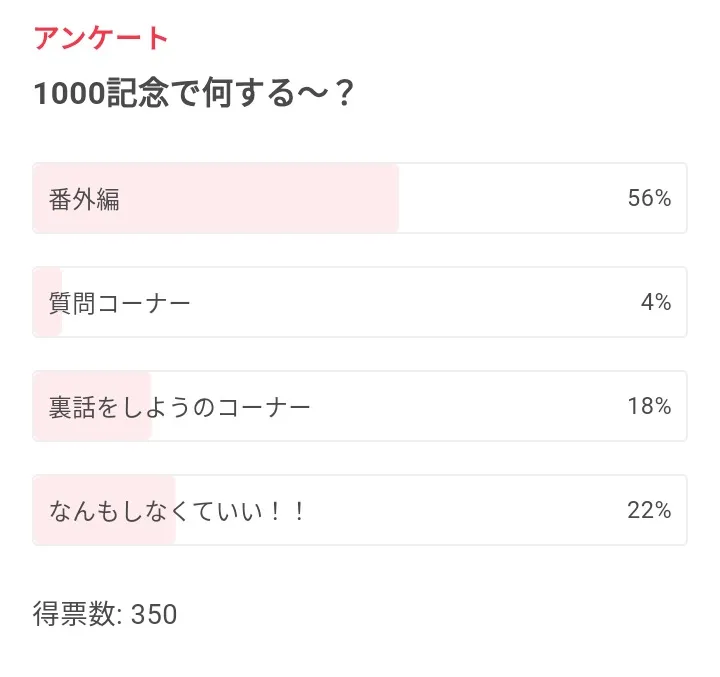Image resolution: width=720 pixels, height=677 pixels.
Task: Click the 22% result percentage
Action: click(649, 511)
